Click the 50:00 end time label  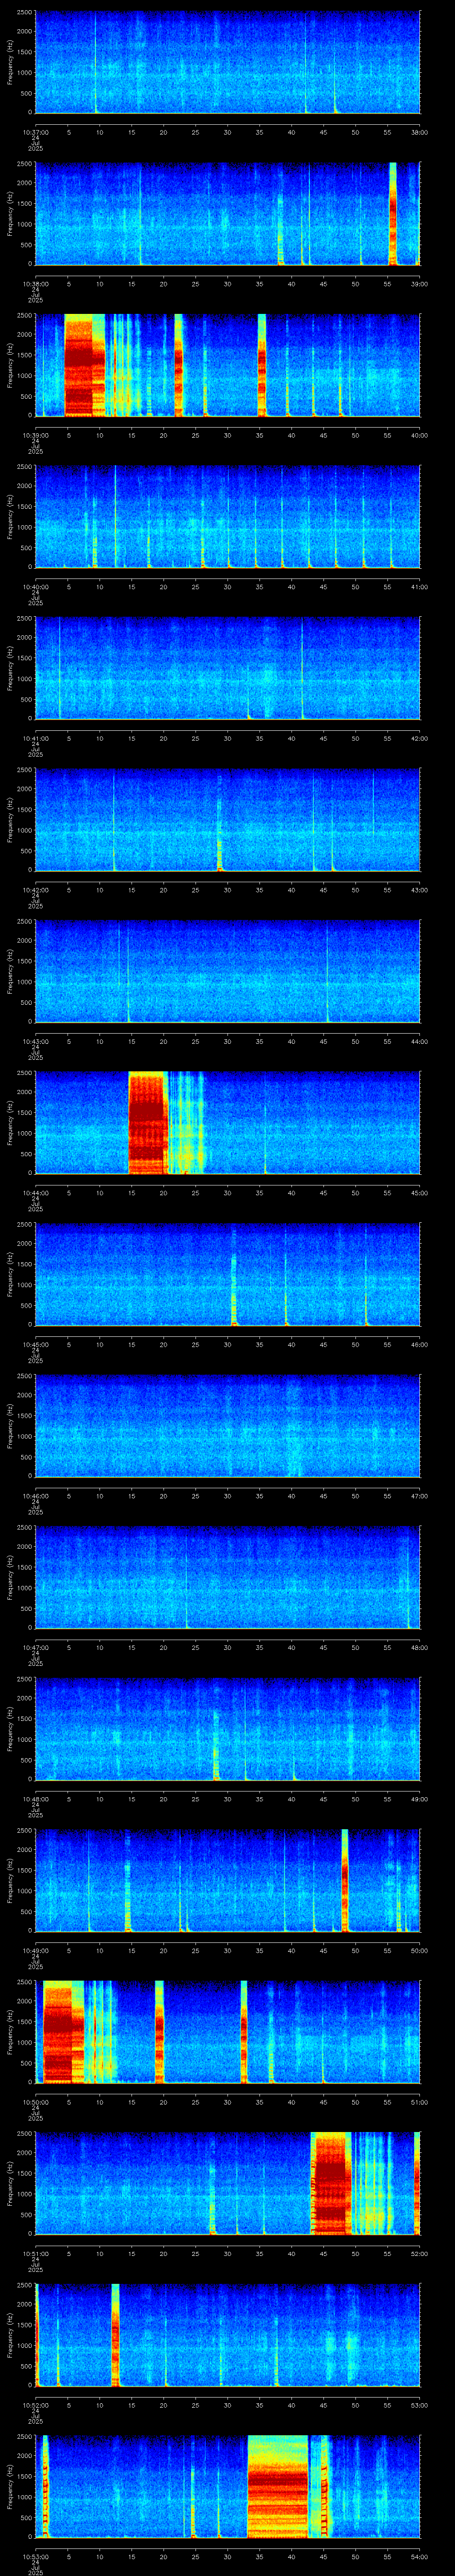coord(420,1950)
